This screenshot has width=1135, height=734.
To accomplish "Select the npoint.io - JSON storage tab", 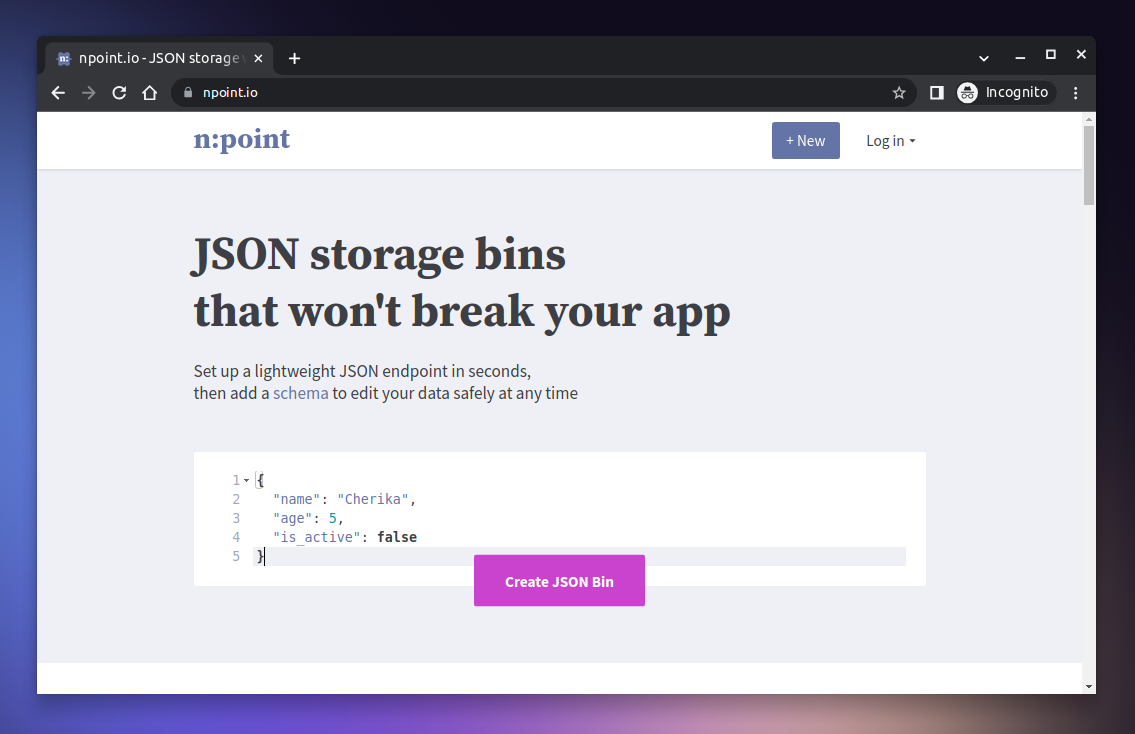I will 159,58.
